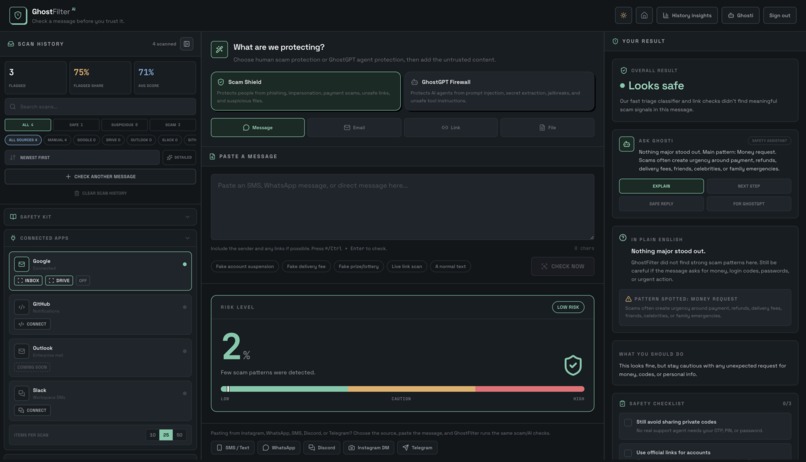Choose GhostGPT Firewall protection mode

coord(500,91)
